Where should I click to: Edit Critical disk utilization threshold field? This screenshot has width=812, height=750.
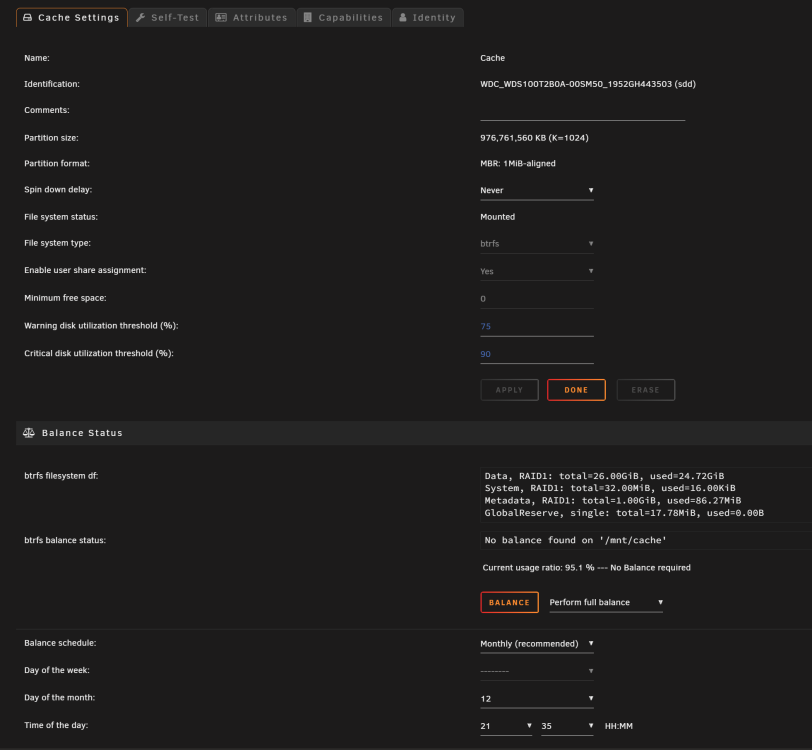[x=536, y=354]
